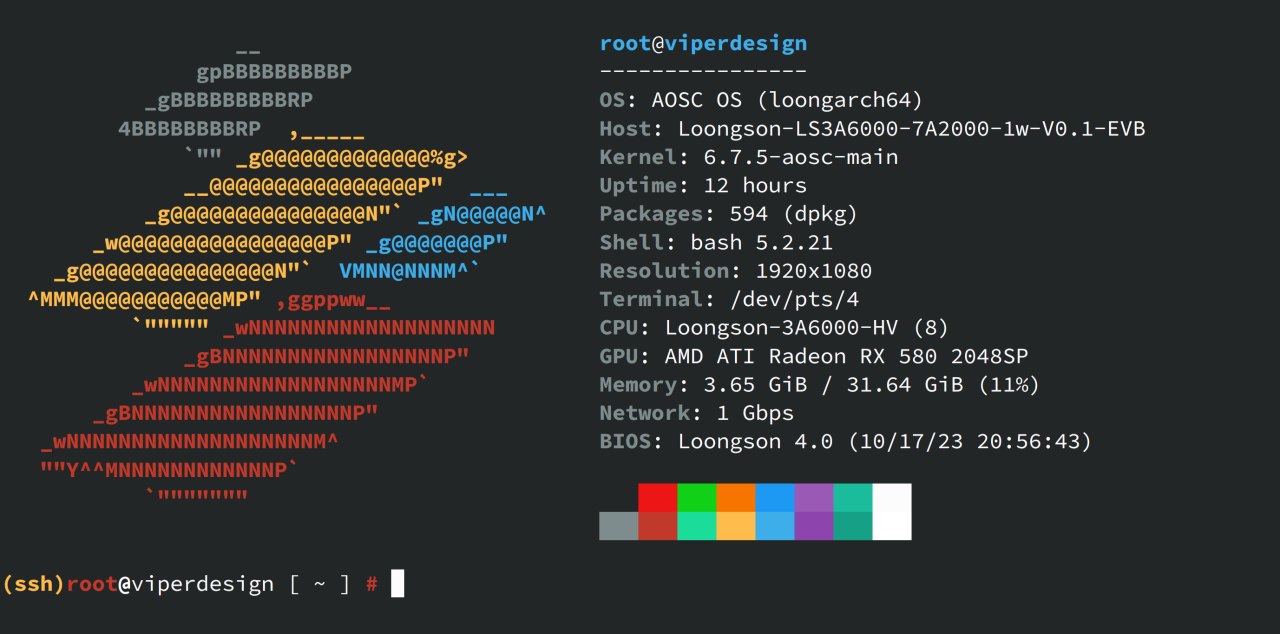Pick the orange swatch in the top palette row
The width and height of the screenshot is (1280, 634).
coord(735,498)
